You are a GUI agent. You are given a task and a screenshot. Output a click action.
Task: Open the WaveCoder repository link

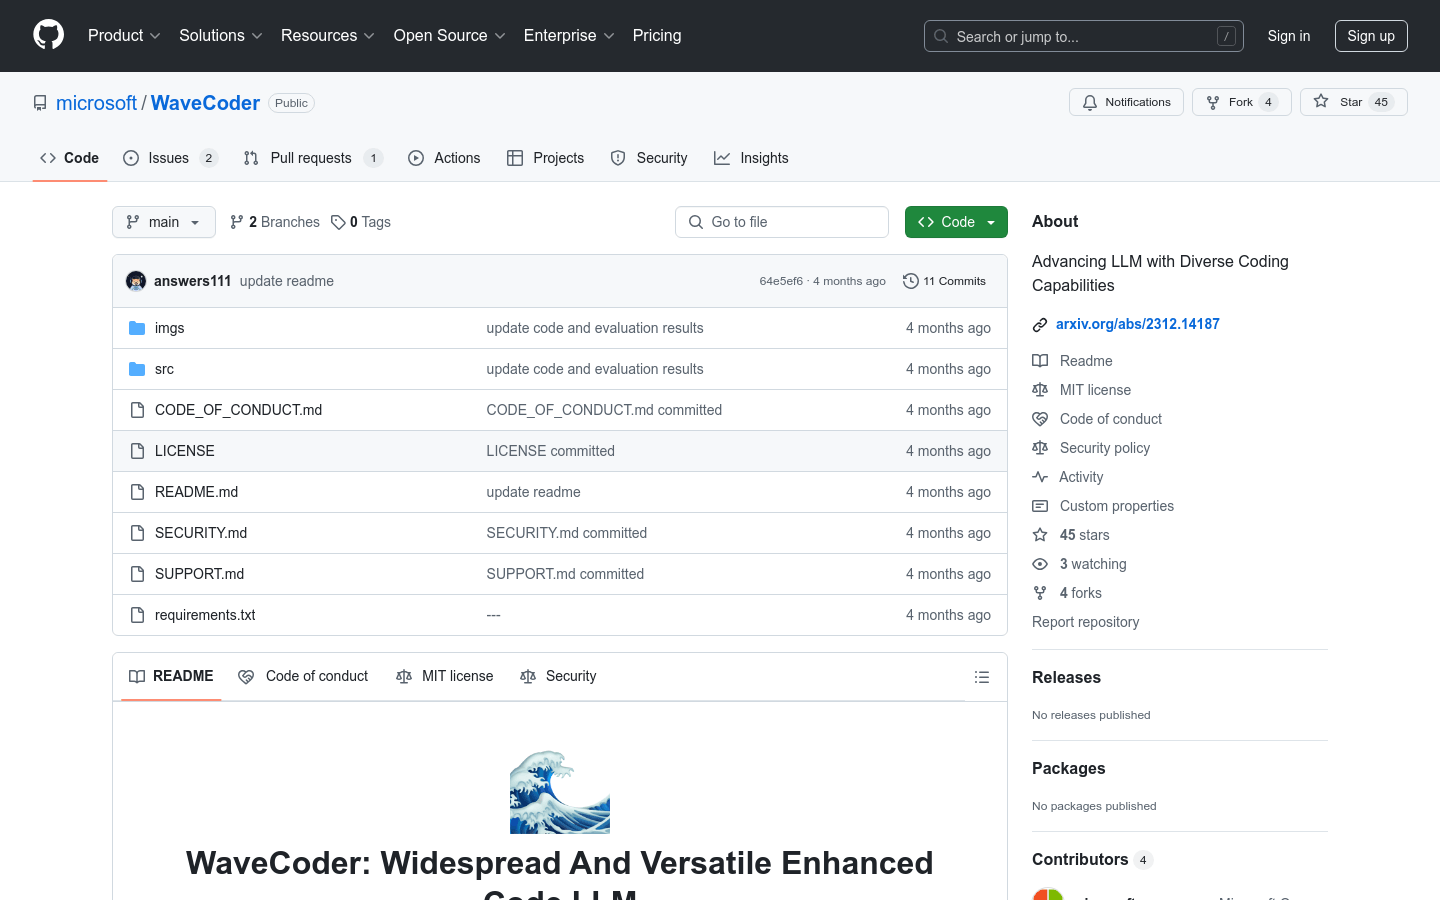(205, 103)
